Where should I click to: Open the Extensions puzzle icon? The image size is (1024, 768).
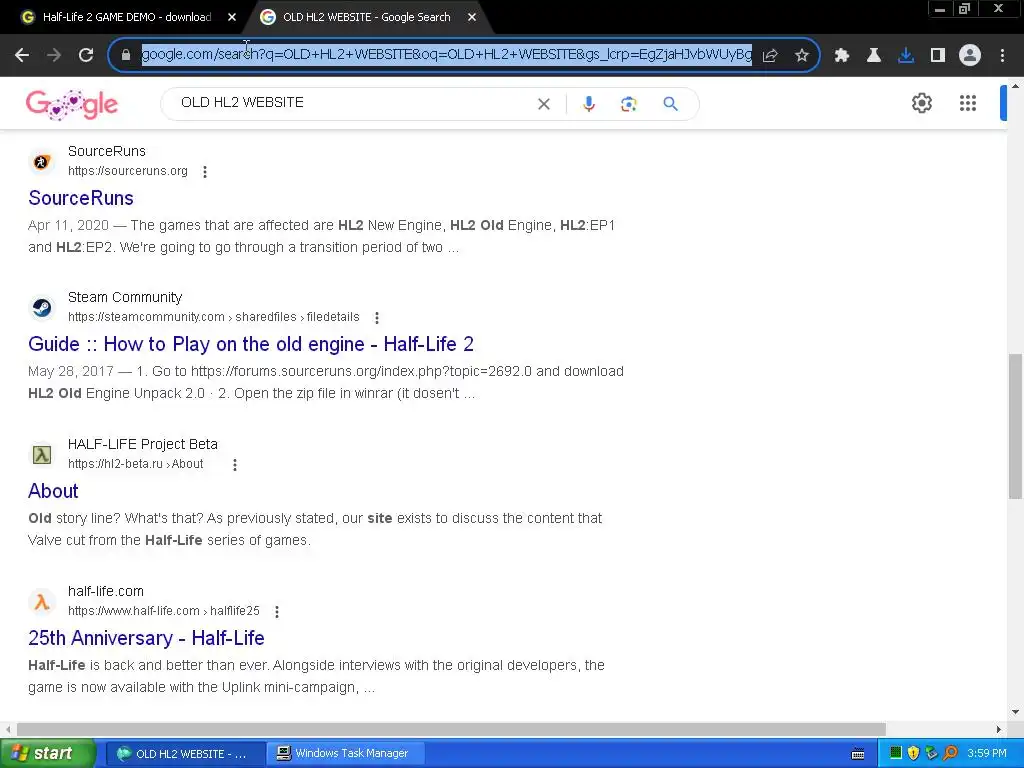842,56
